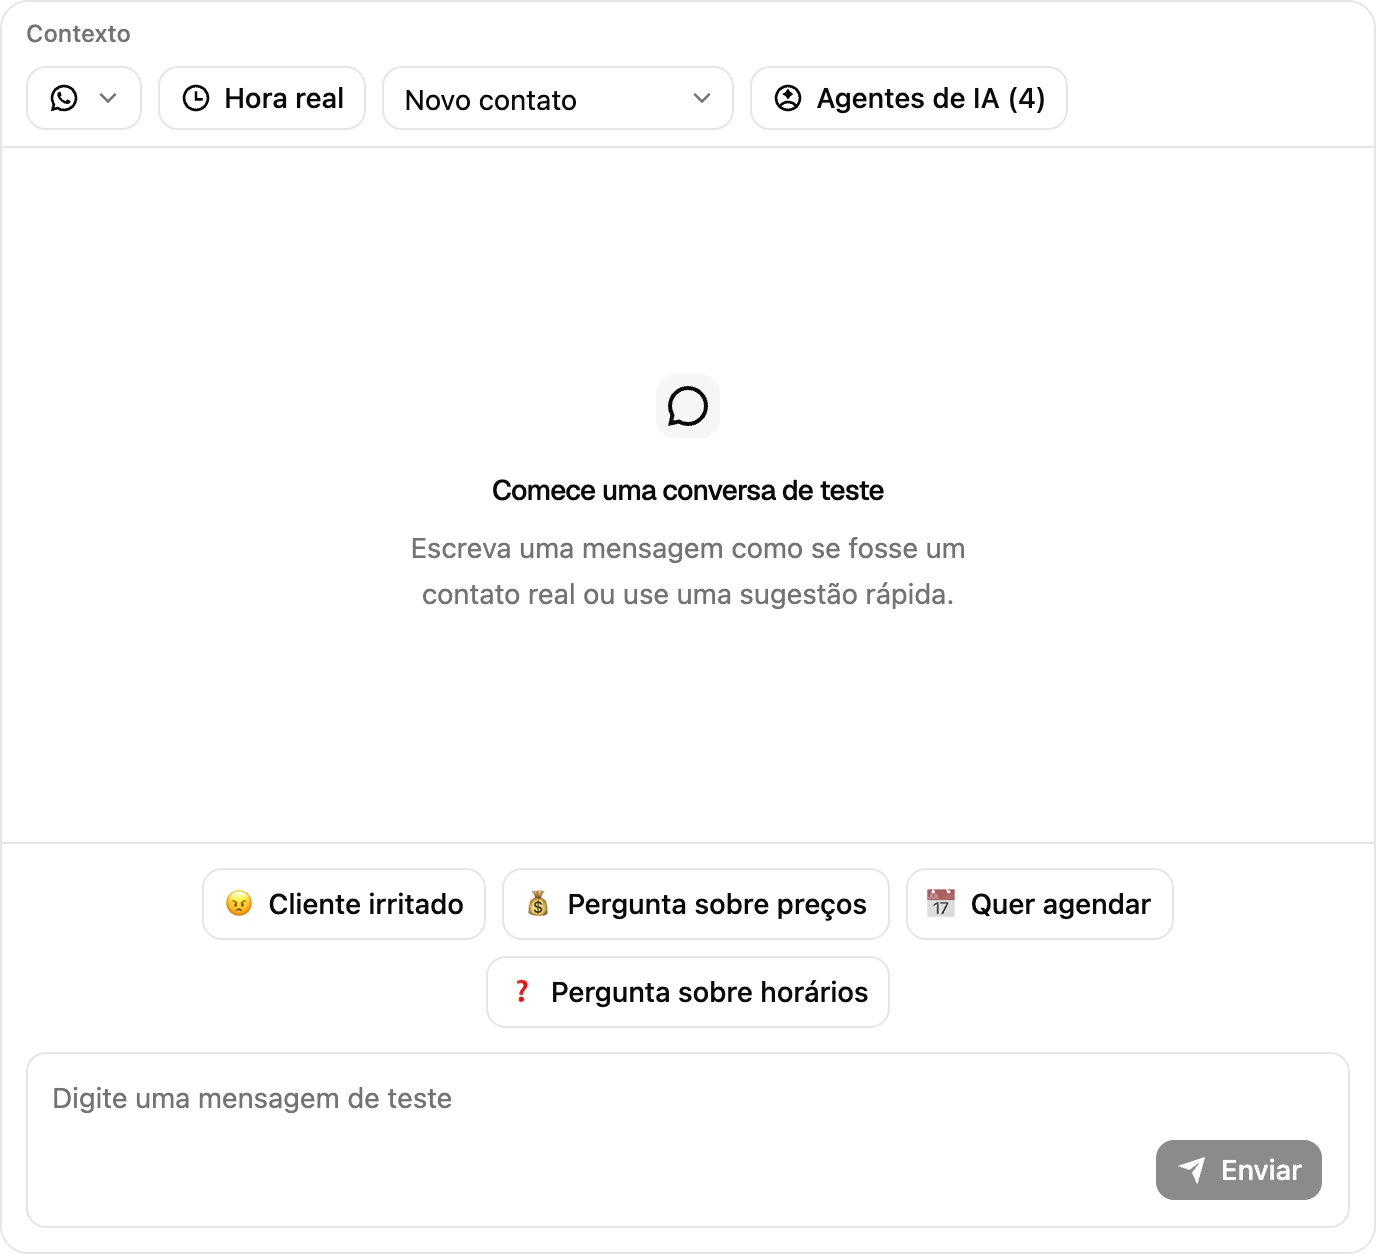Open the Agentes de IA (4) selector
This screenshot has width=1376, height=1254.
coord(909,98)
